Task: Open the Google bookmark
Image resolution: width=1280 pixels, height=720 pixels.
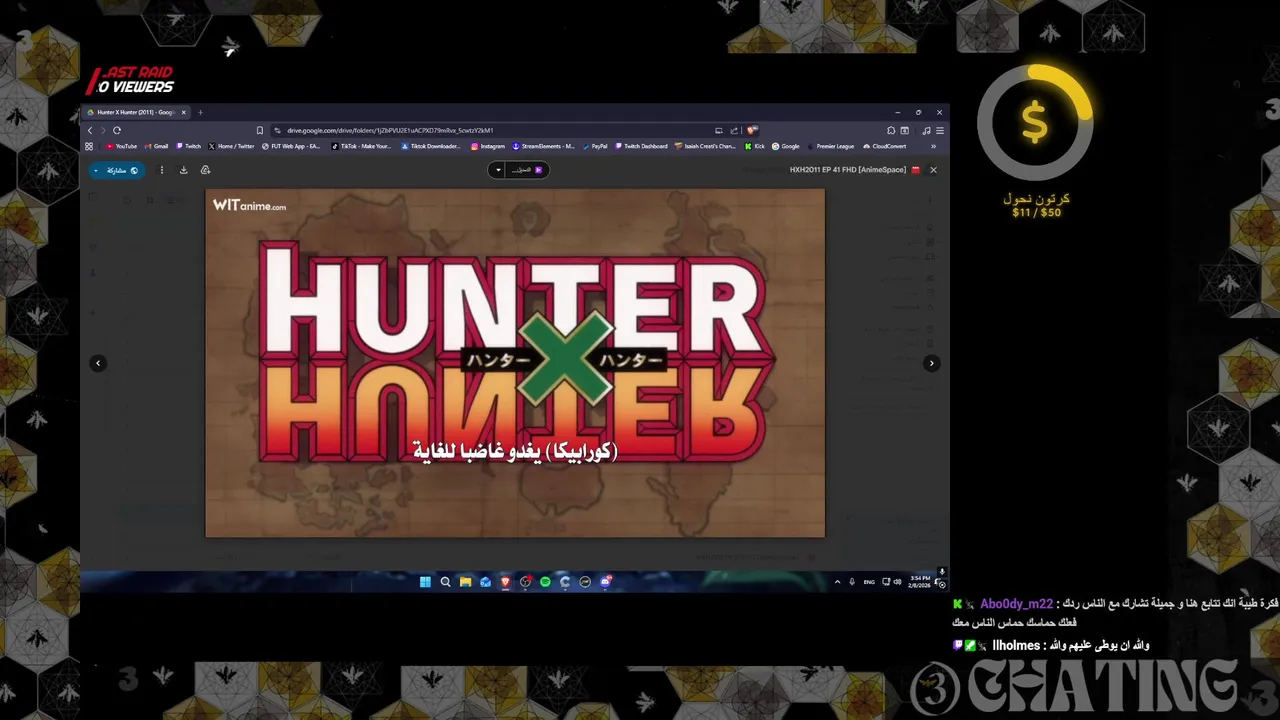Action: (x=785, y=146)
